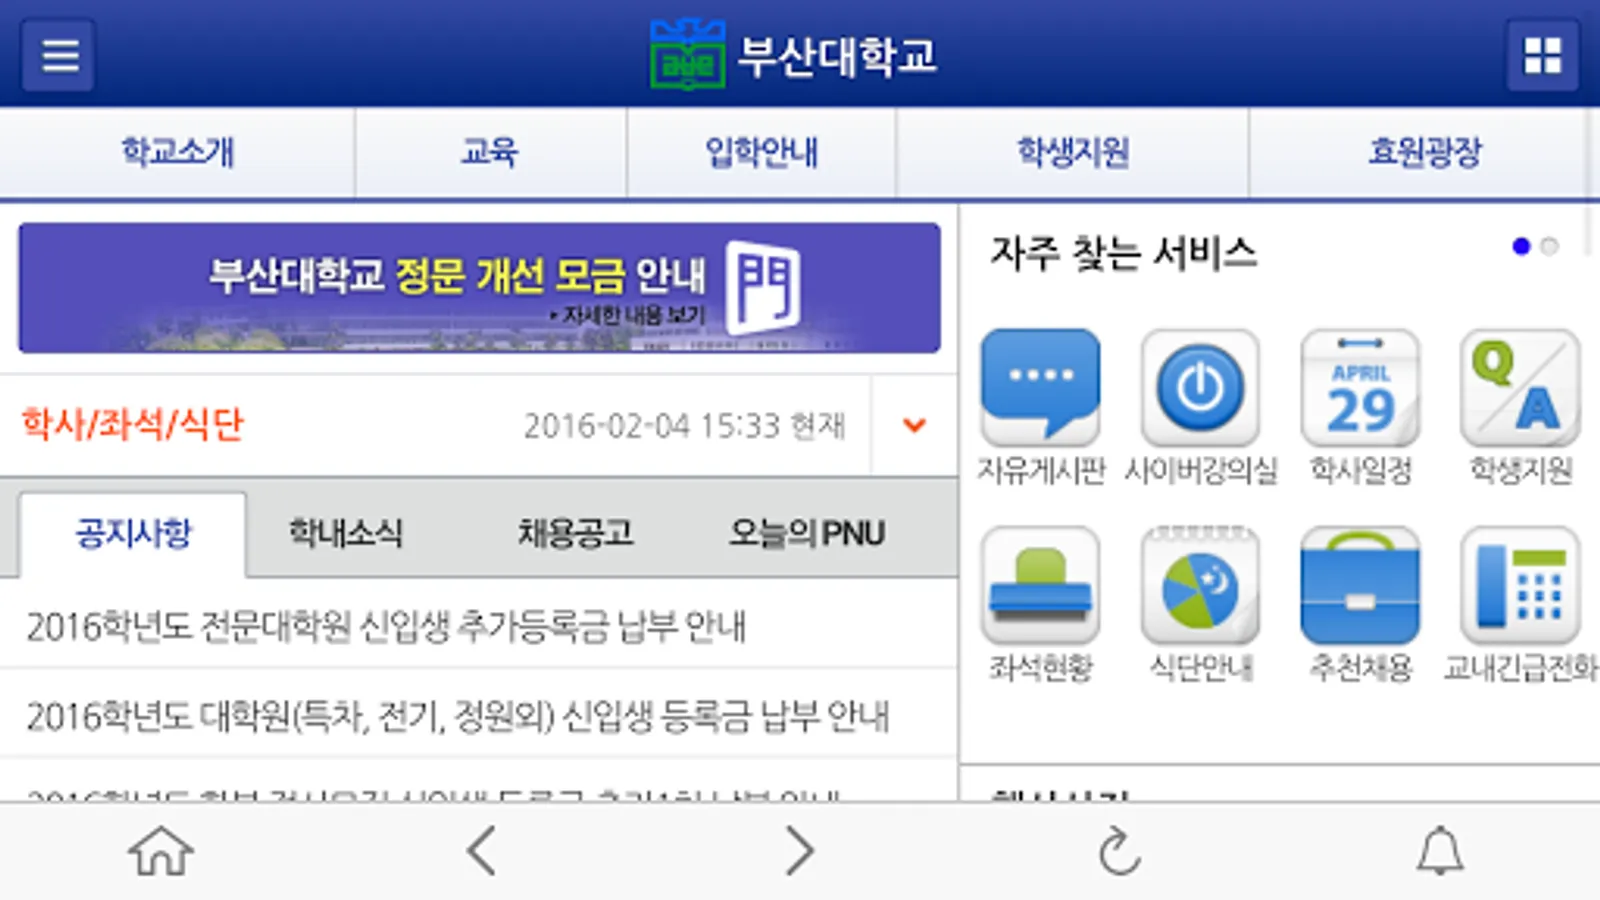Select the 교육 menu
The width and height of the screenshot is (1600, 900).
point(490,152)
